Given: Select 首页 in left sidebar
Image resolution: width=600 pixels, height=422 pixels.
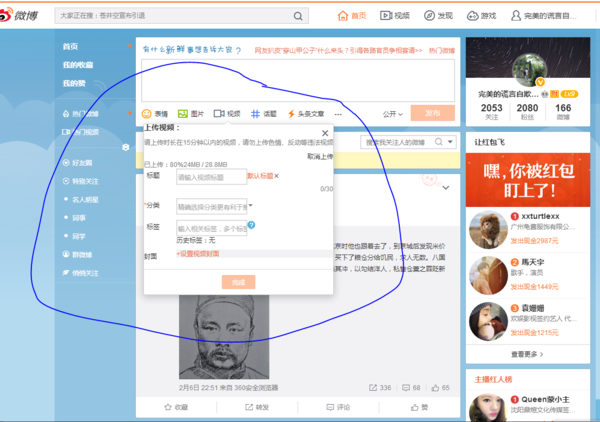Looking at the screenshot, I should (70, 46).
